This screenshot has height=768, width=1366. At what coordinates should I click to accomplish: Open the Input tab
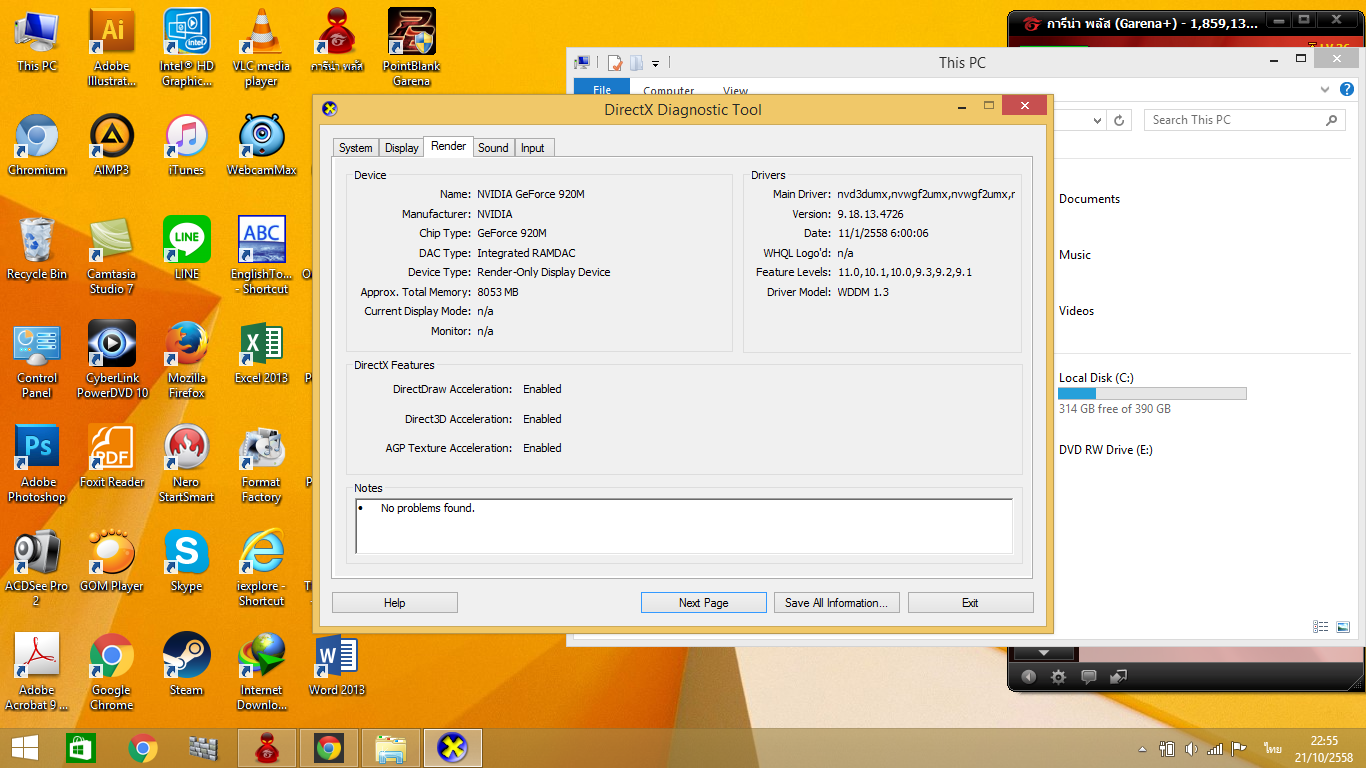533,148
